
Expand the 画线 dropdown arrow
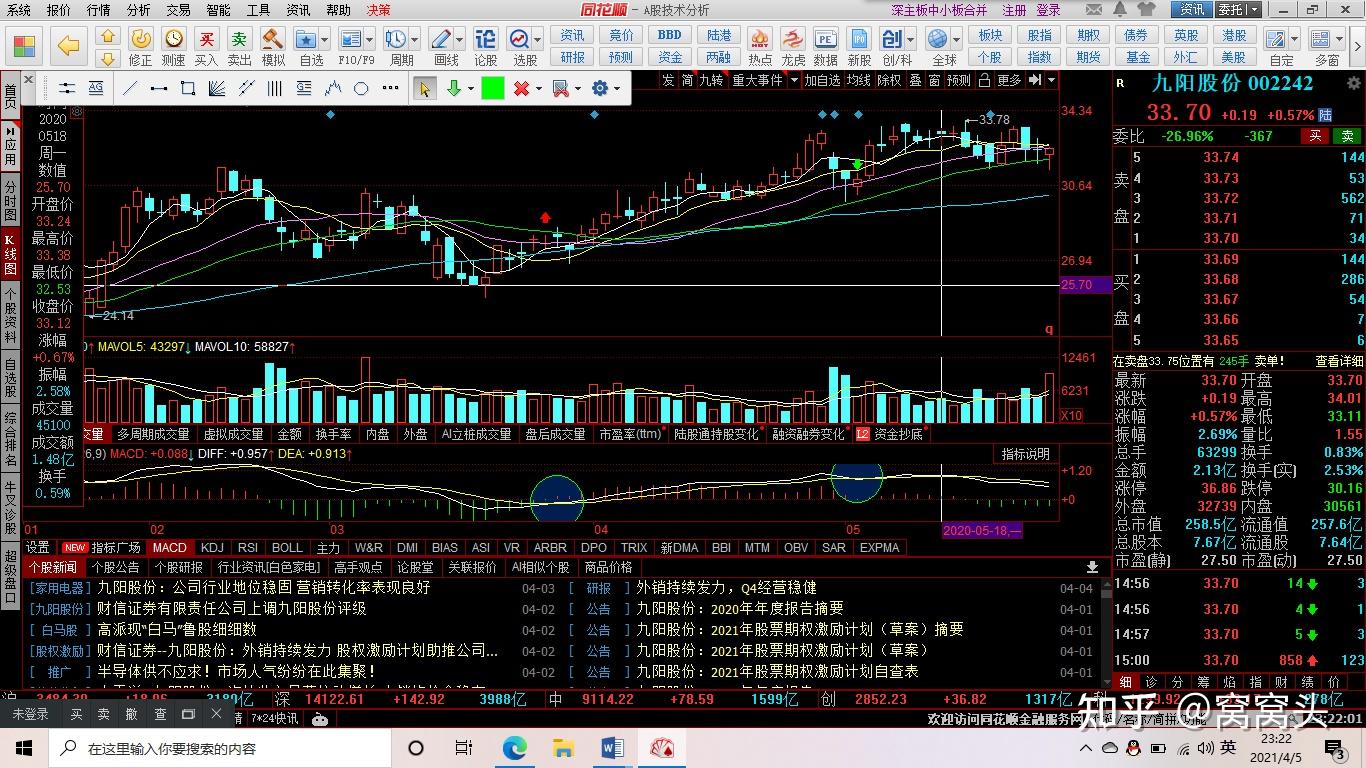(459, 38)
